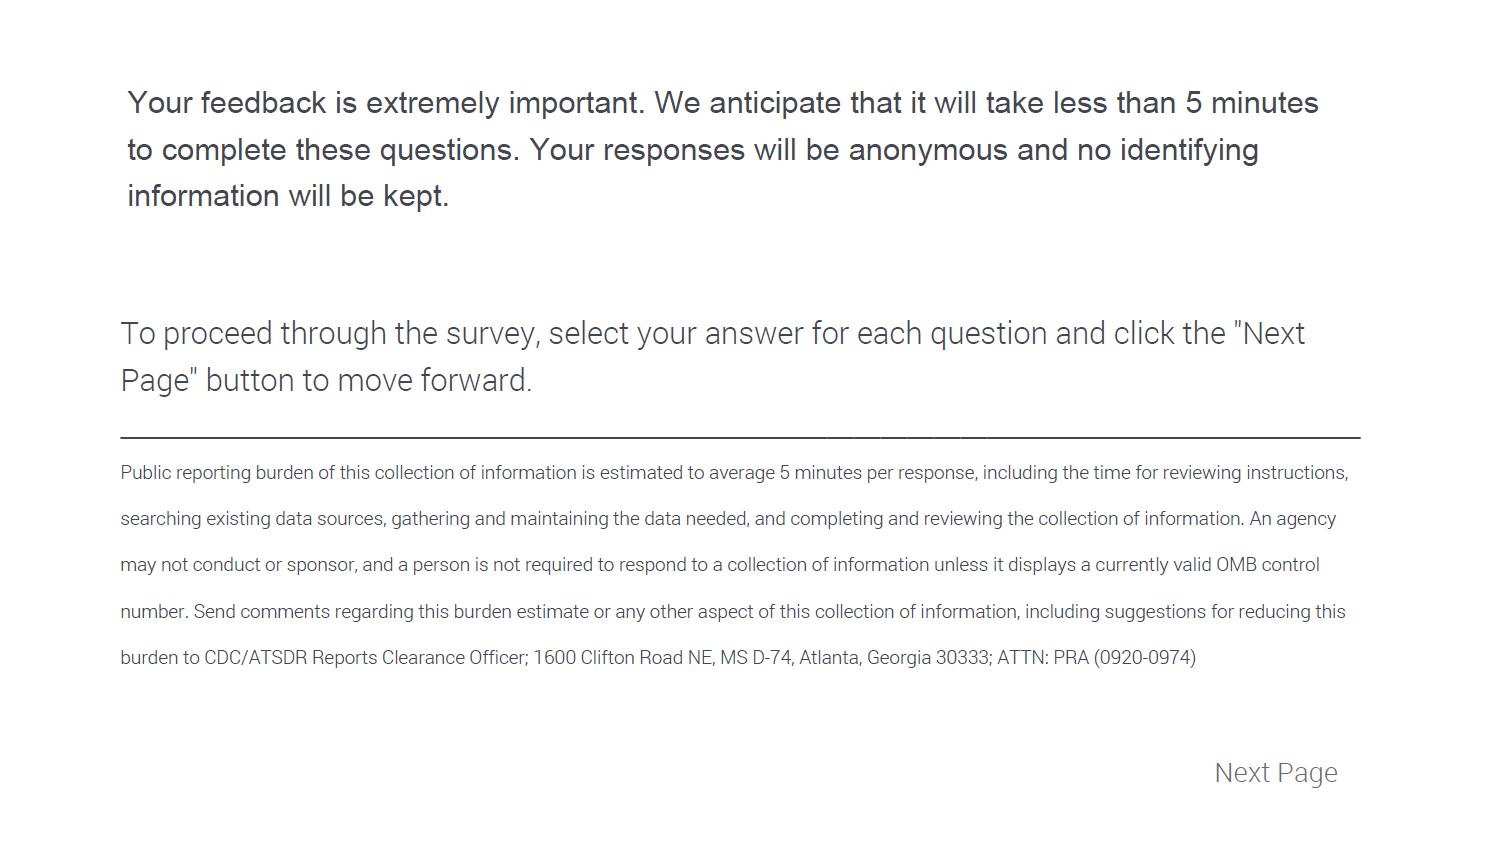Image resolution: width=1508 pixels, height=852 pixels.
Task: Click the "button to move forward." text
Action: 369,381
